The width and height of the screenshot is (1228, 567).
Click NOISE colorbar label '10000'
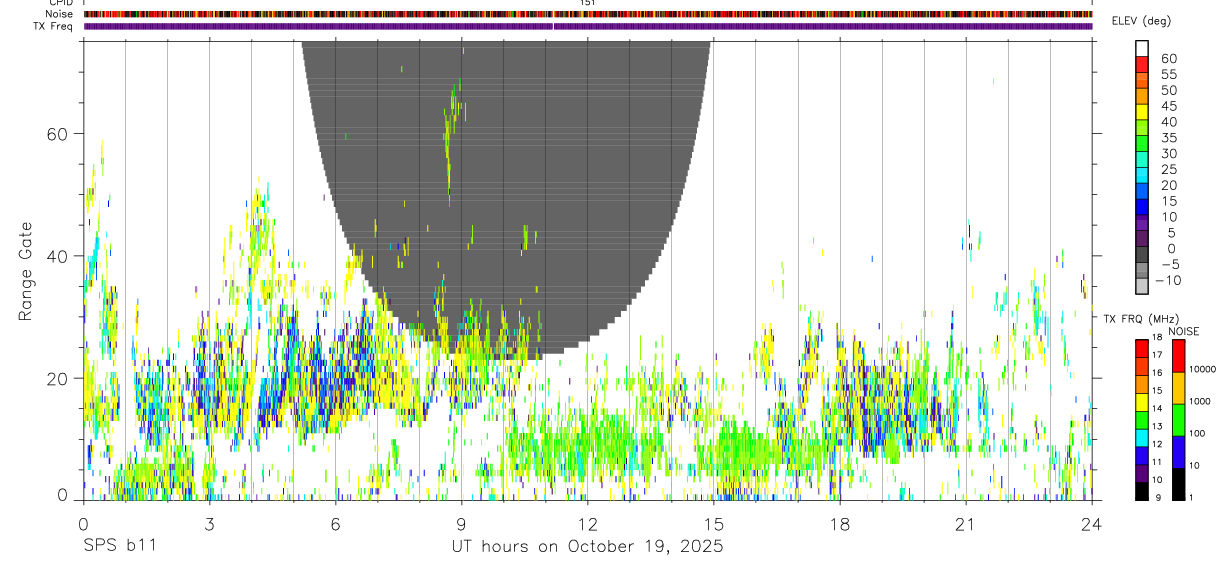1205,369
